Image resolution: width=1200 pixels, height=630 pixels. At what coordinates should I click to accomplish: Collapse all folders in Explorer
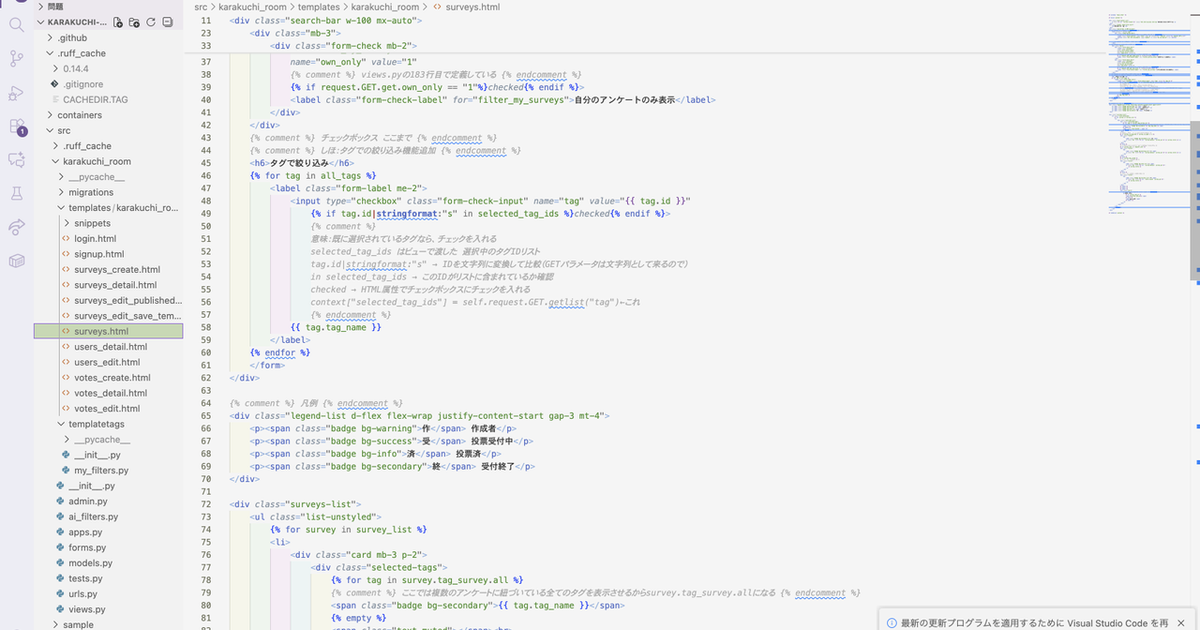click(166, 22)
